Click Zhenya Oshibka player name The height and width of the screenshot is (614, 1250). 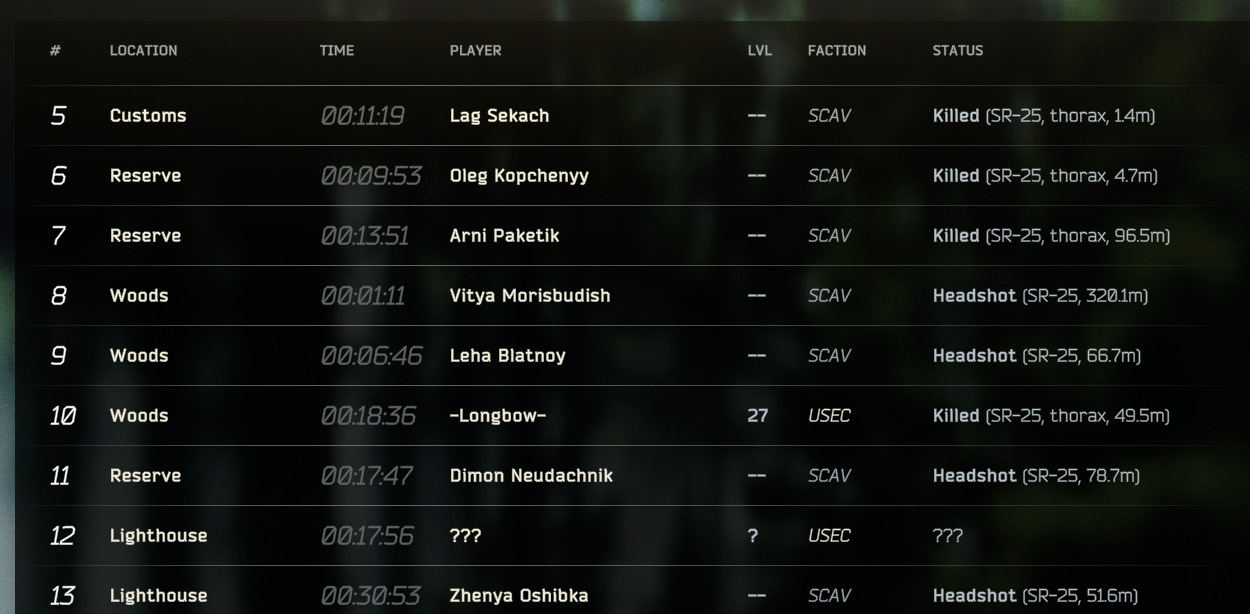click(519, 596)
